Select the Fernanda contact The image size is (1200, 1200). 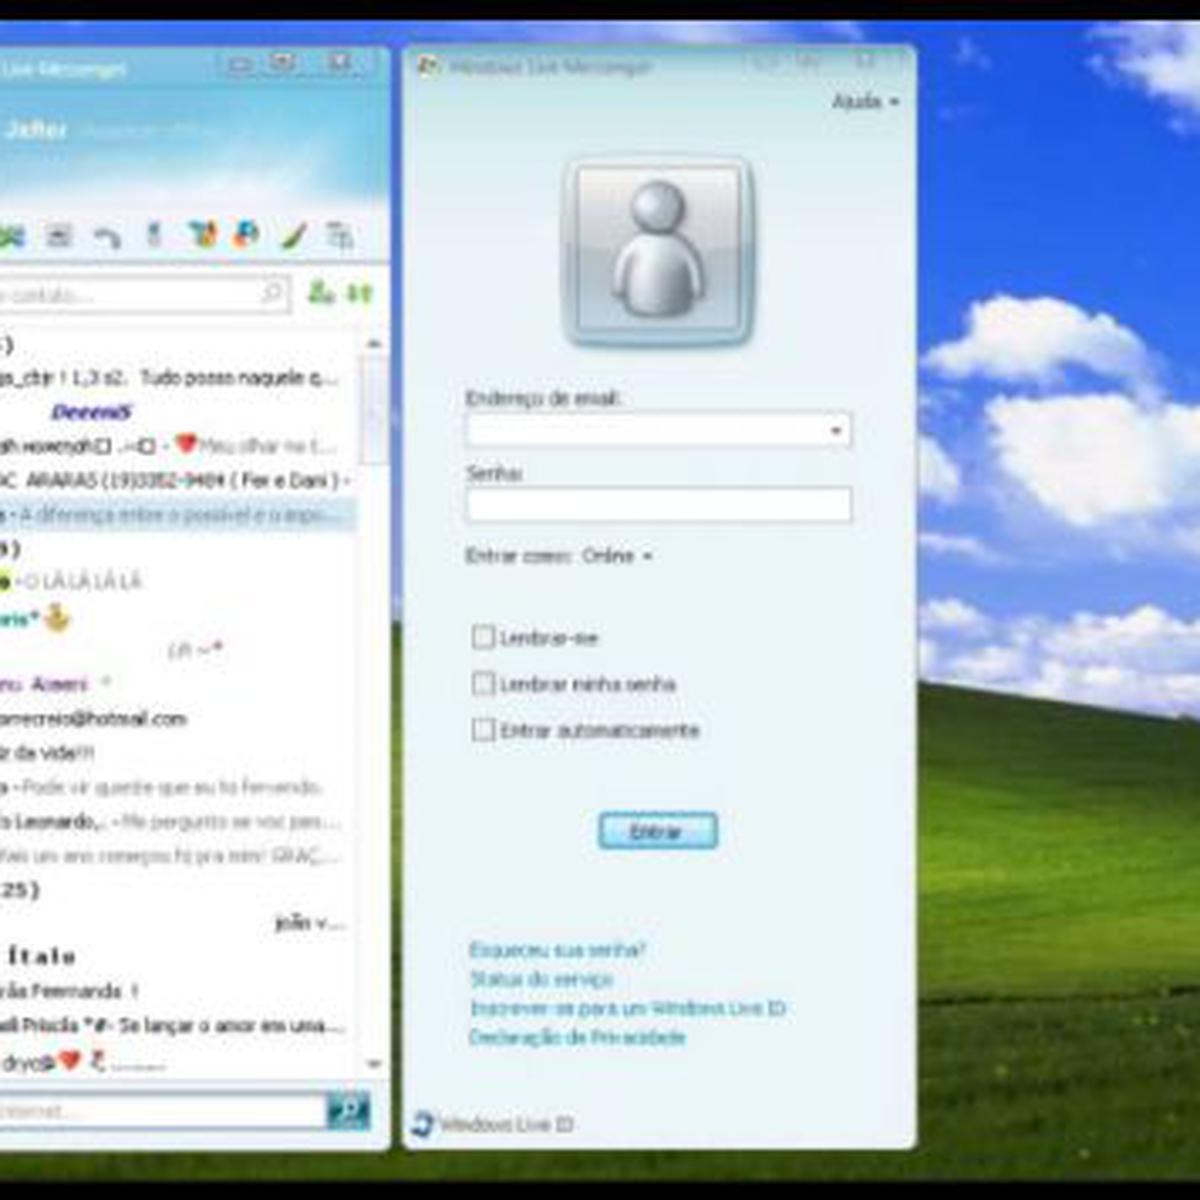click(x=177, y=991)
